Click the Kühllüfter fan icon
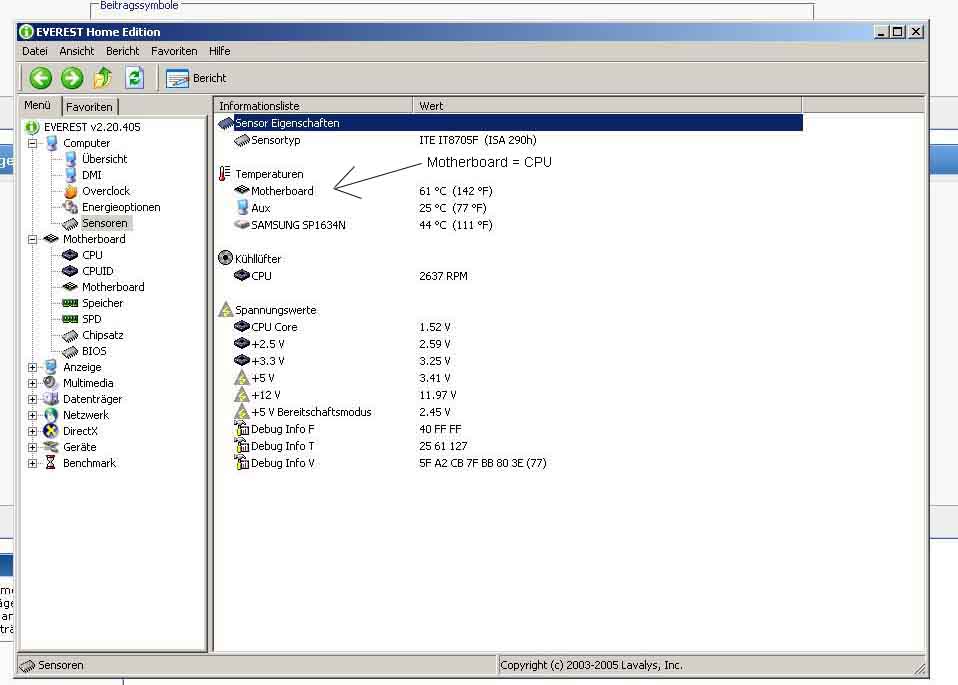Image resolution: width=958 pixels, height=685 pixels. click(x=225, y=258)
